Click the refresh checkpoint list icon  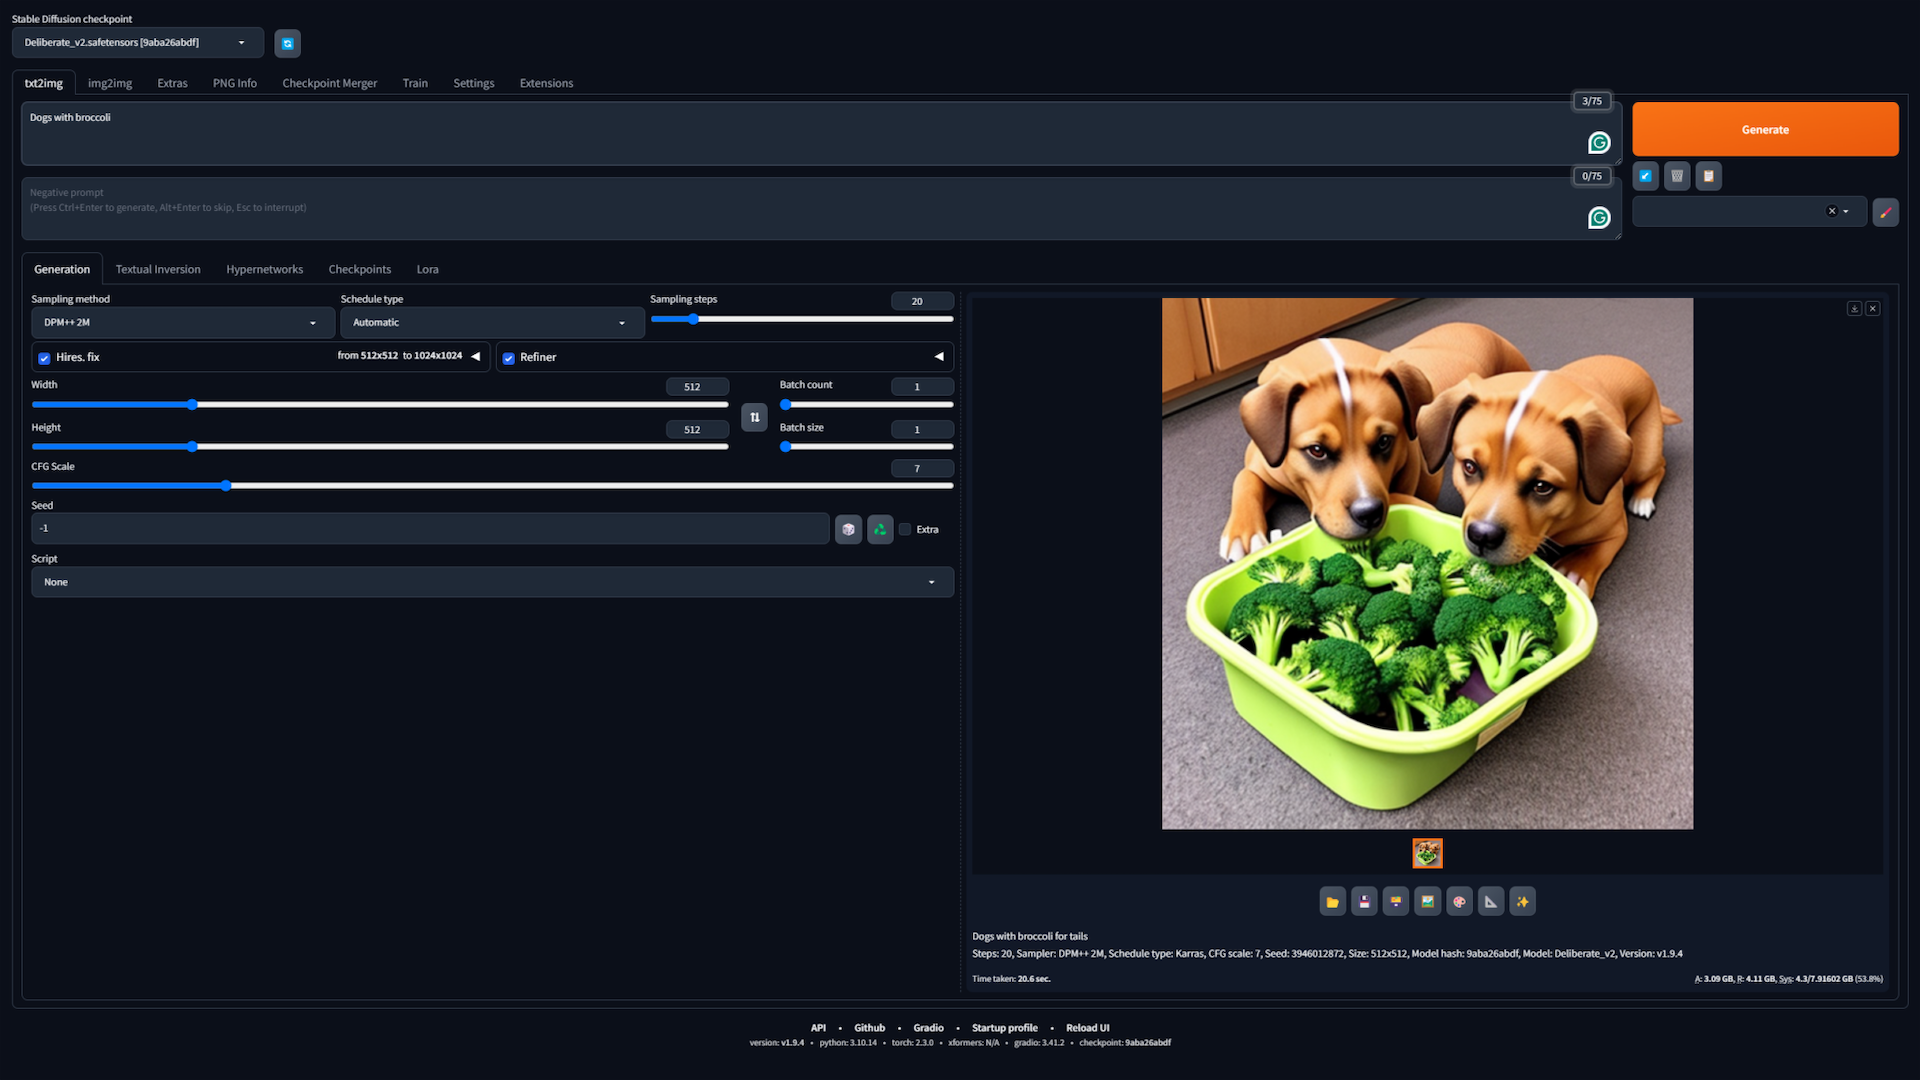[x=287, y=43]
